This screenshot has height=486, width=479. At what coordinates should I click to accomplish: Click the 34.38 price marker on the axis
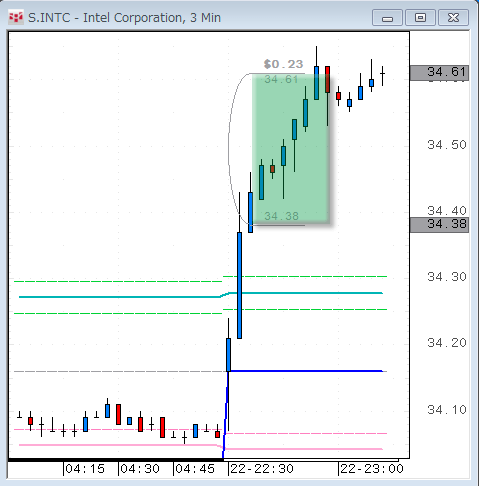click(x=439, y=224)
